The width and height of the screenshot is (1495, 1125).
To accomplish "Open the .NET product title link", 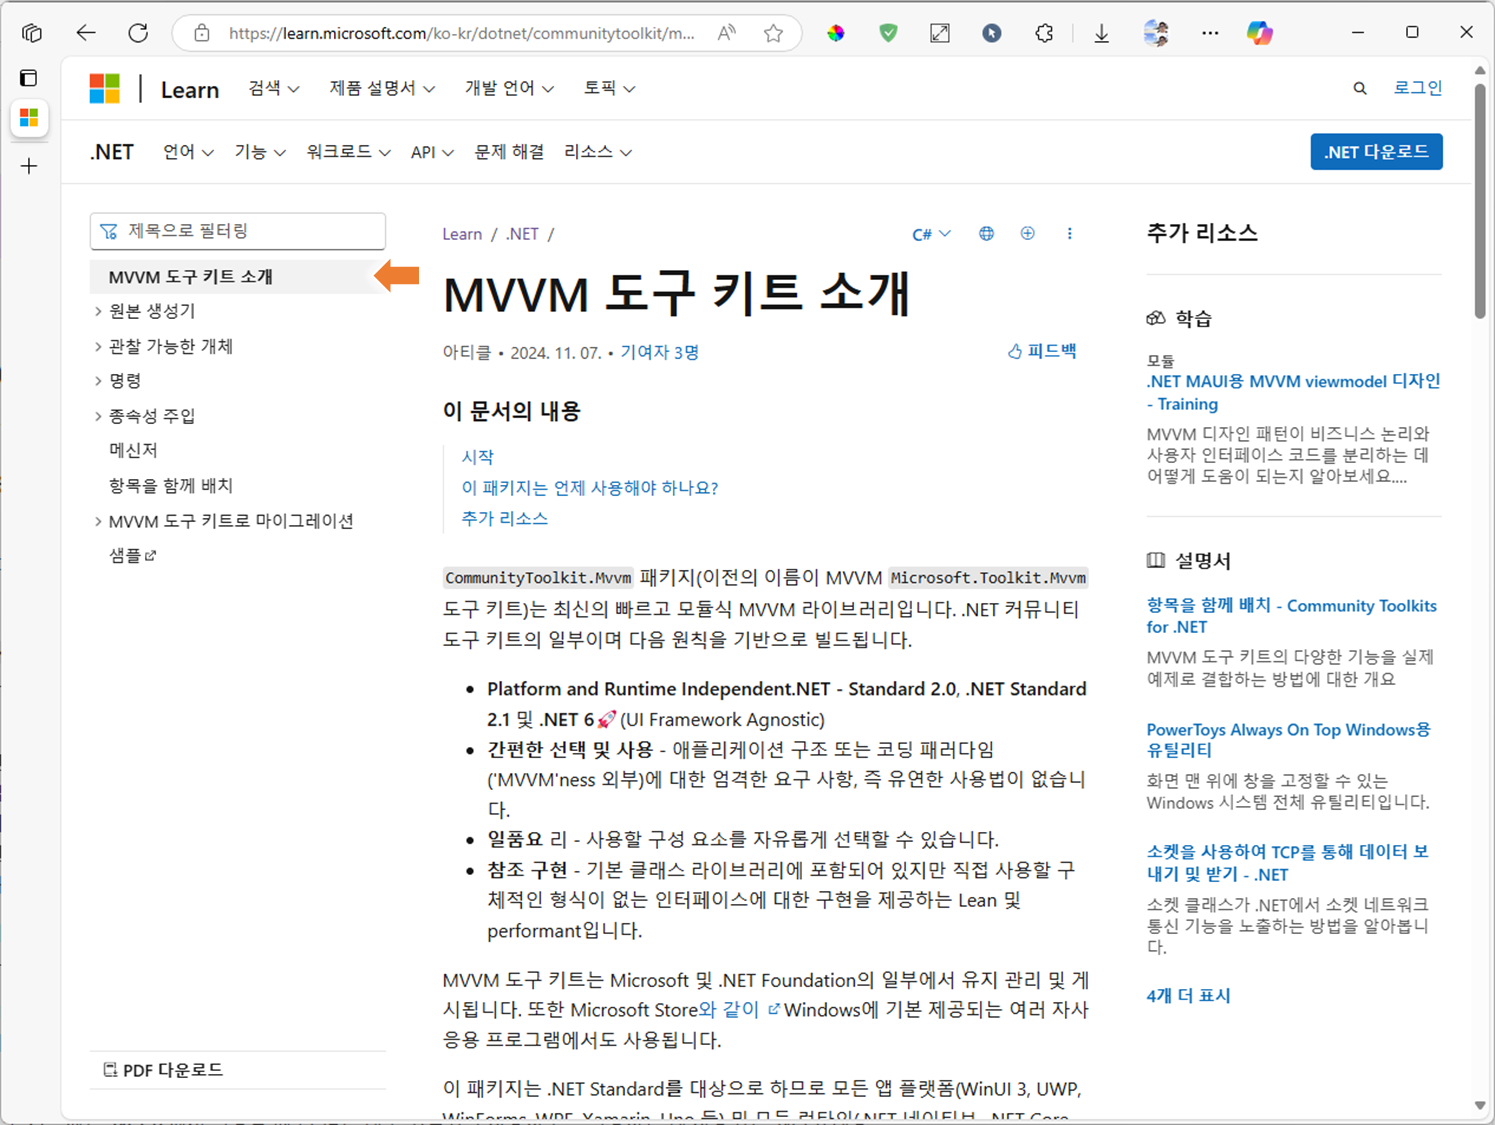I will click(112, 152).
